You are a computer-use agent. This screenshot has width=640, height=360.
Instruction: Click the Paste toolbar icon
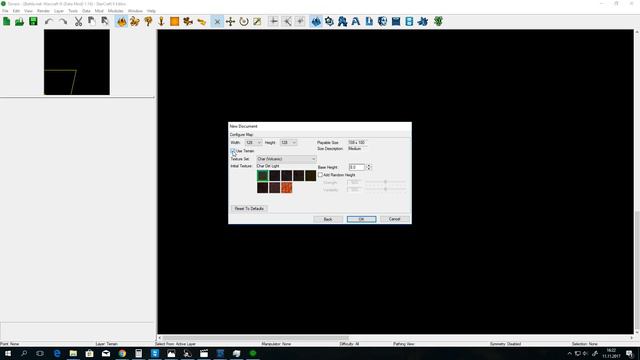pyautogui.click(x=105, y=22)
